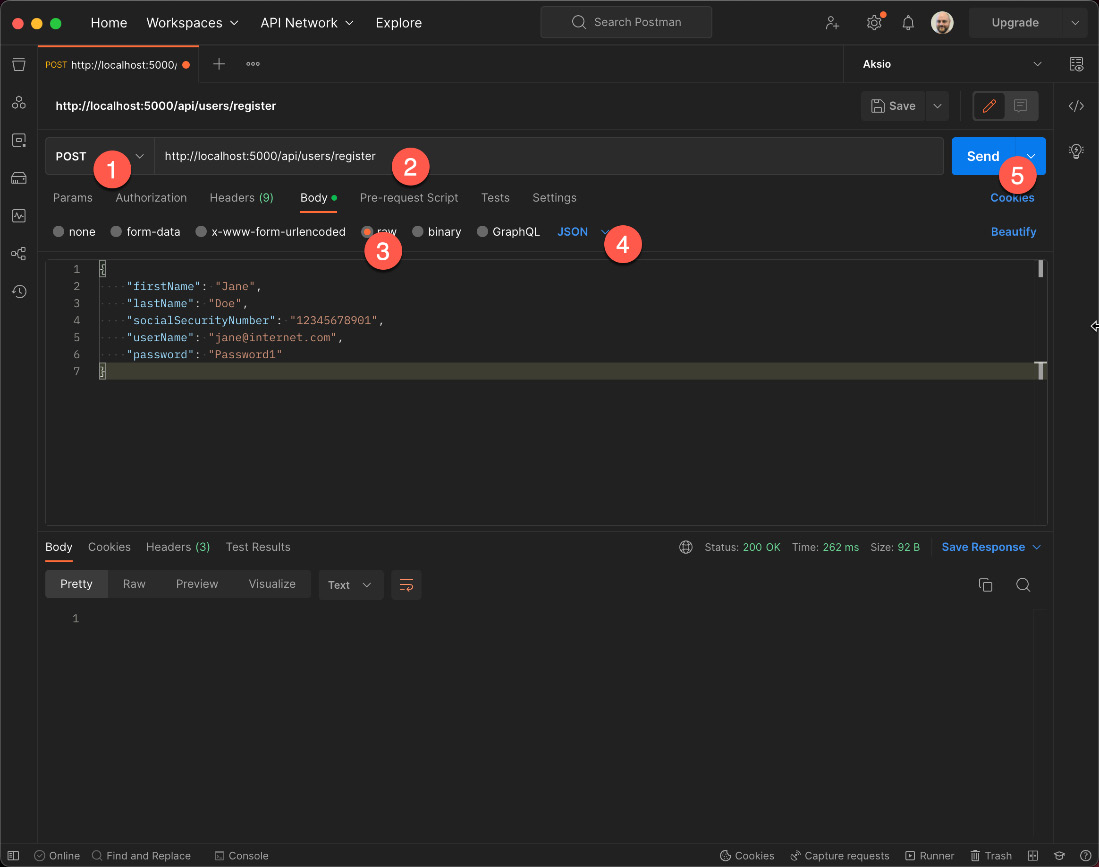Image resolution: width=1099 pixels, height=867 pixels.
Task: Open the Collections sidebar panel
Action: coord(19,64)
